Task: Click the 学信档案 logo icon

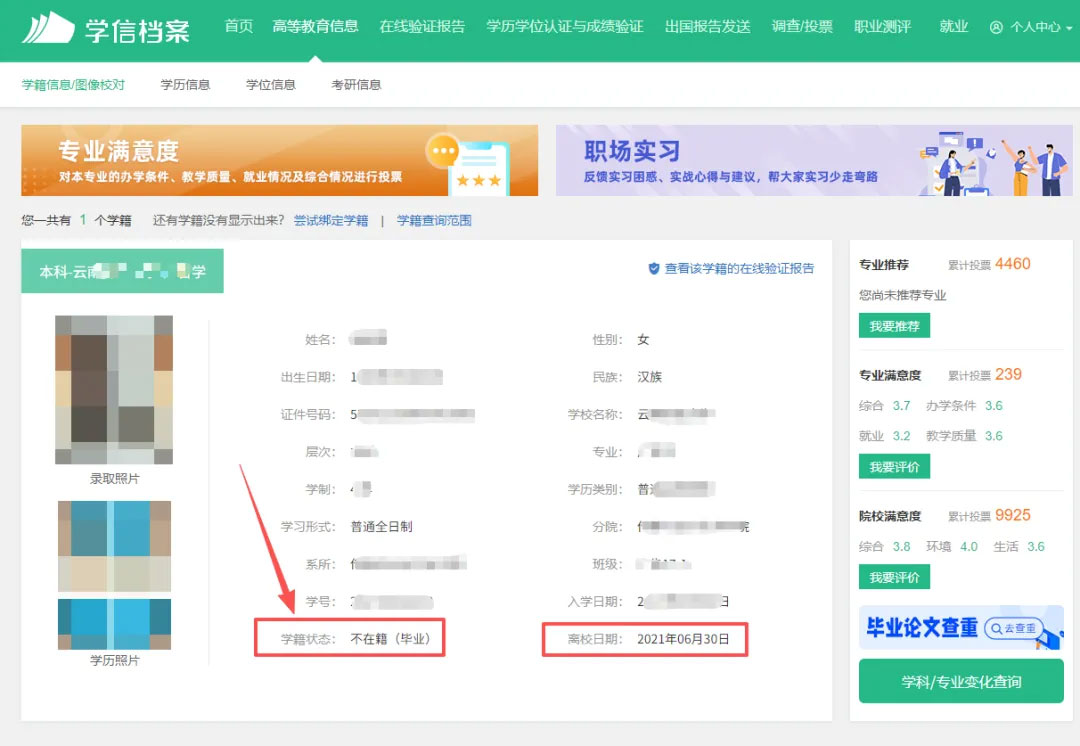Action: tap(48, 28)
